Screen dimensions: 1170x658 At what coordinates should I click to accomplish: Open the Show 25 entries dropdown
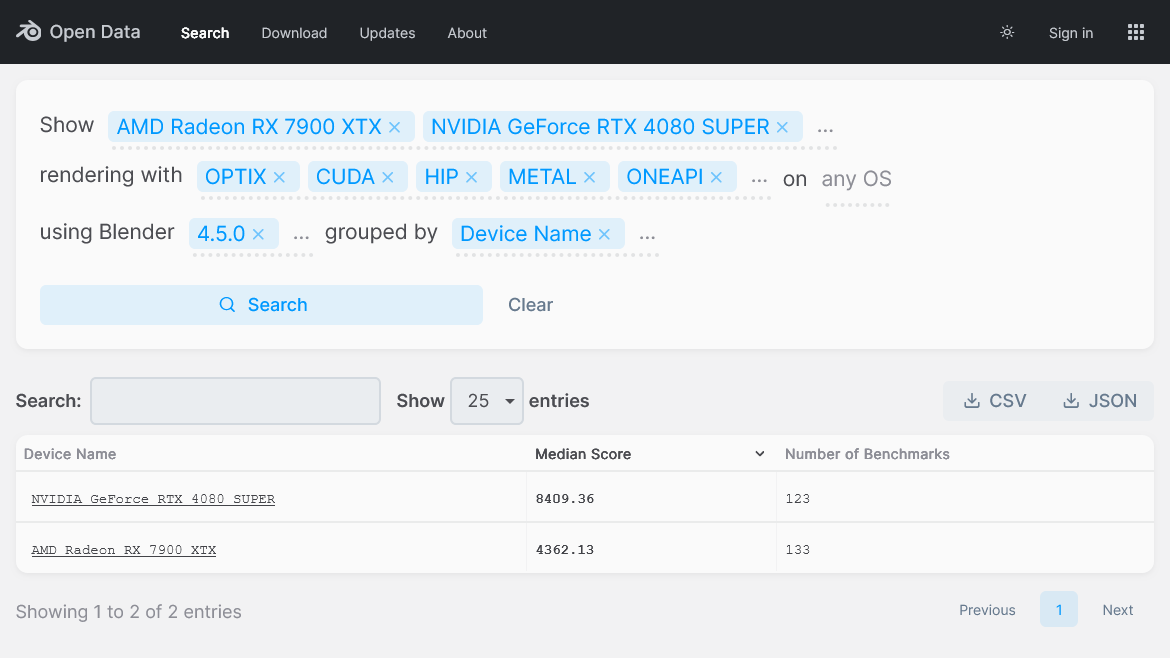[x=487, y=401]
